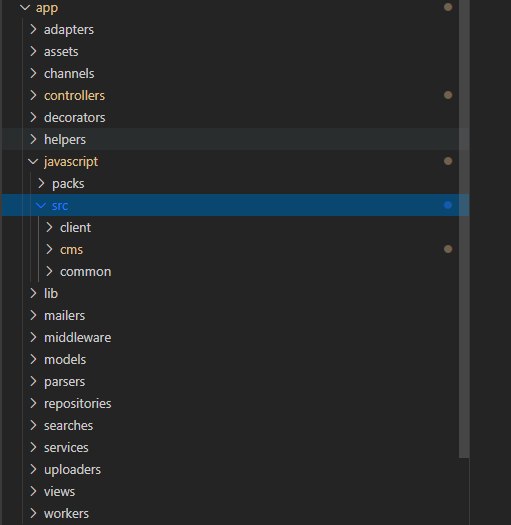This screenshot has height=525, width=511.
Task: Expand the adapters folder chevron
Action: click(x=33, y=29)
